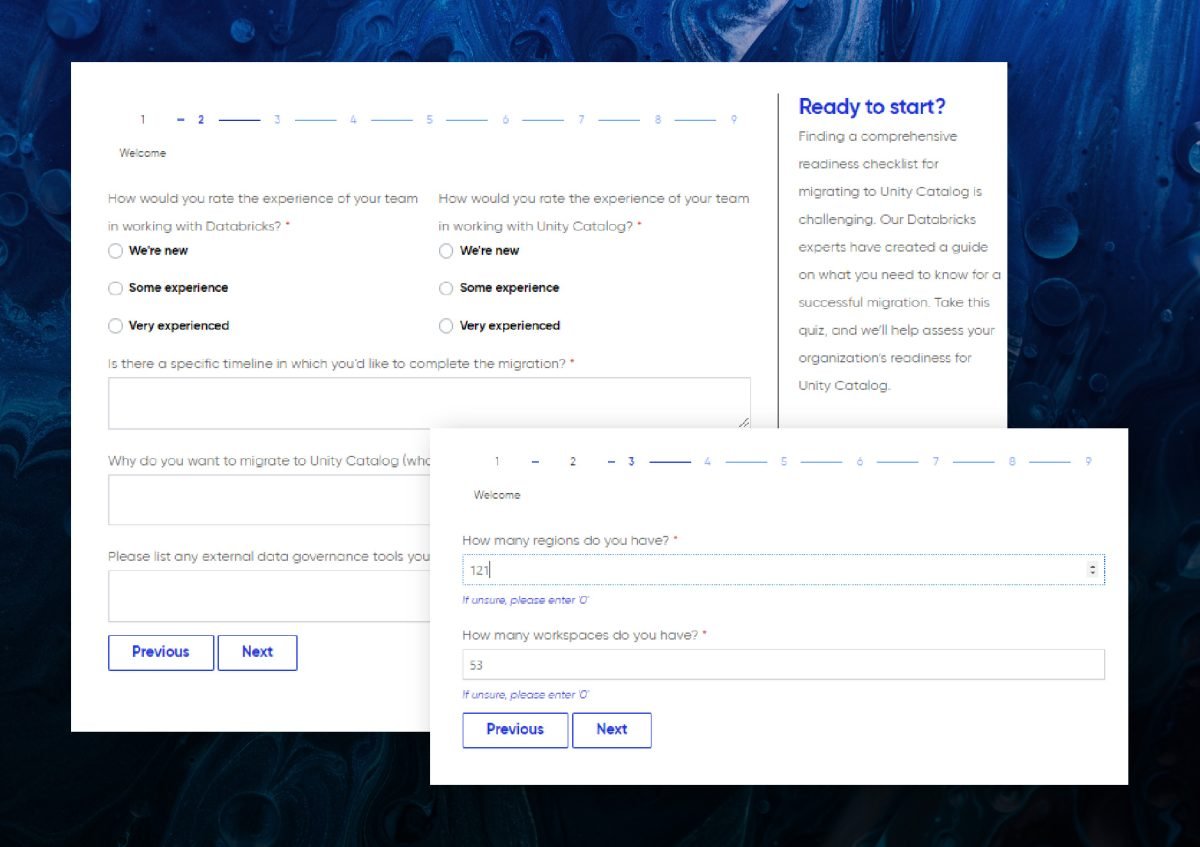The width and height of the screenshot is (1200, 847).
Task: Focus the workspaces field showing 53
Action: 783,665
